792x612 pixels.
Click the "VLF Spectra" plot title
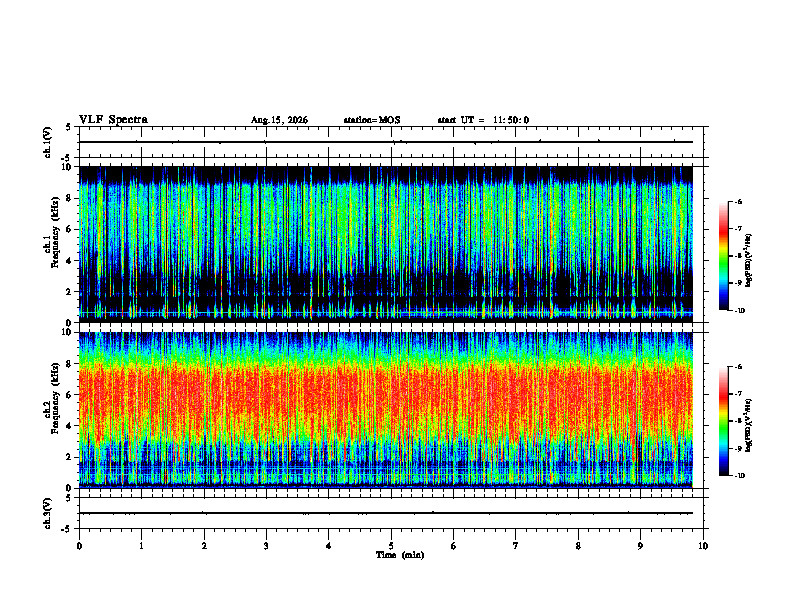coord(113,120)
